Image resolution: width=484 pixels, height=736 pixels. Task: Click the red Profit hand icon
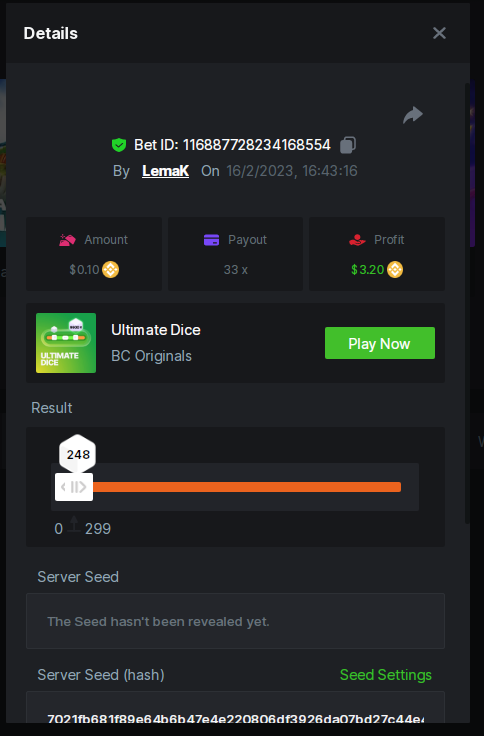pos(357,240)
